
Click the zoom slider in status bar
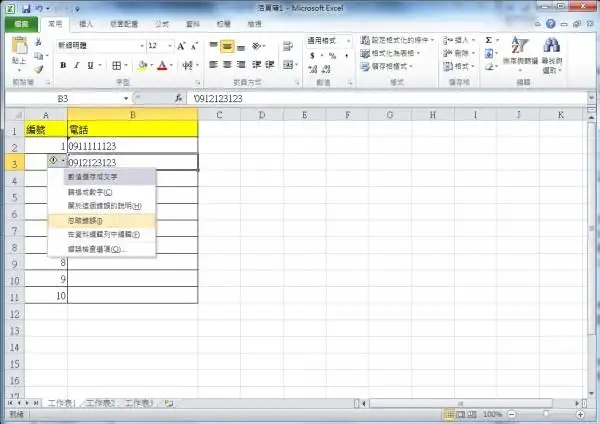click(x=546, y=414)
